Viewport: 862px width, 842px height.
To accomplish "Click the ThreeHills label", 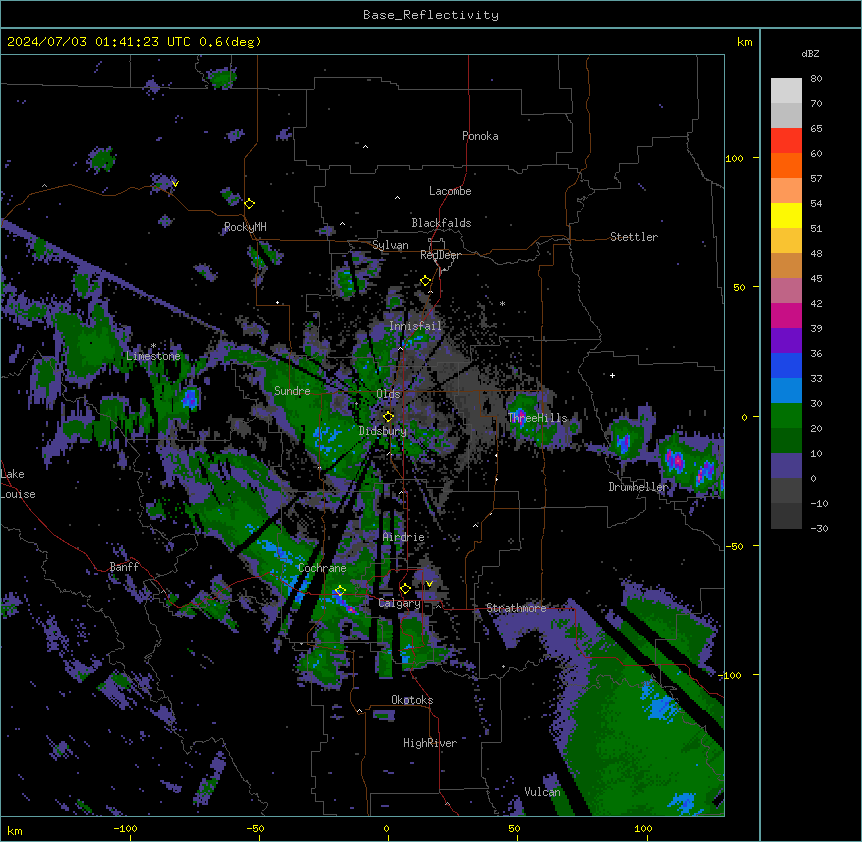I will pos(538,418).
